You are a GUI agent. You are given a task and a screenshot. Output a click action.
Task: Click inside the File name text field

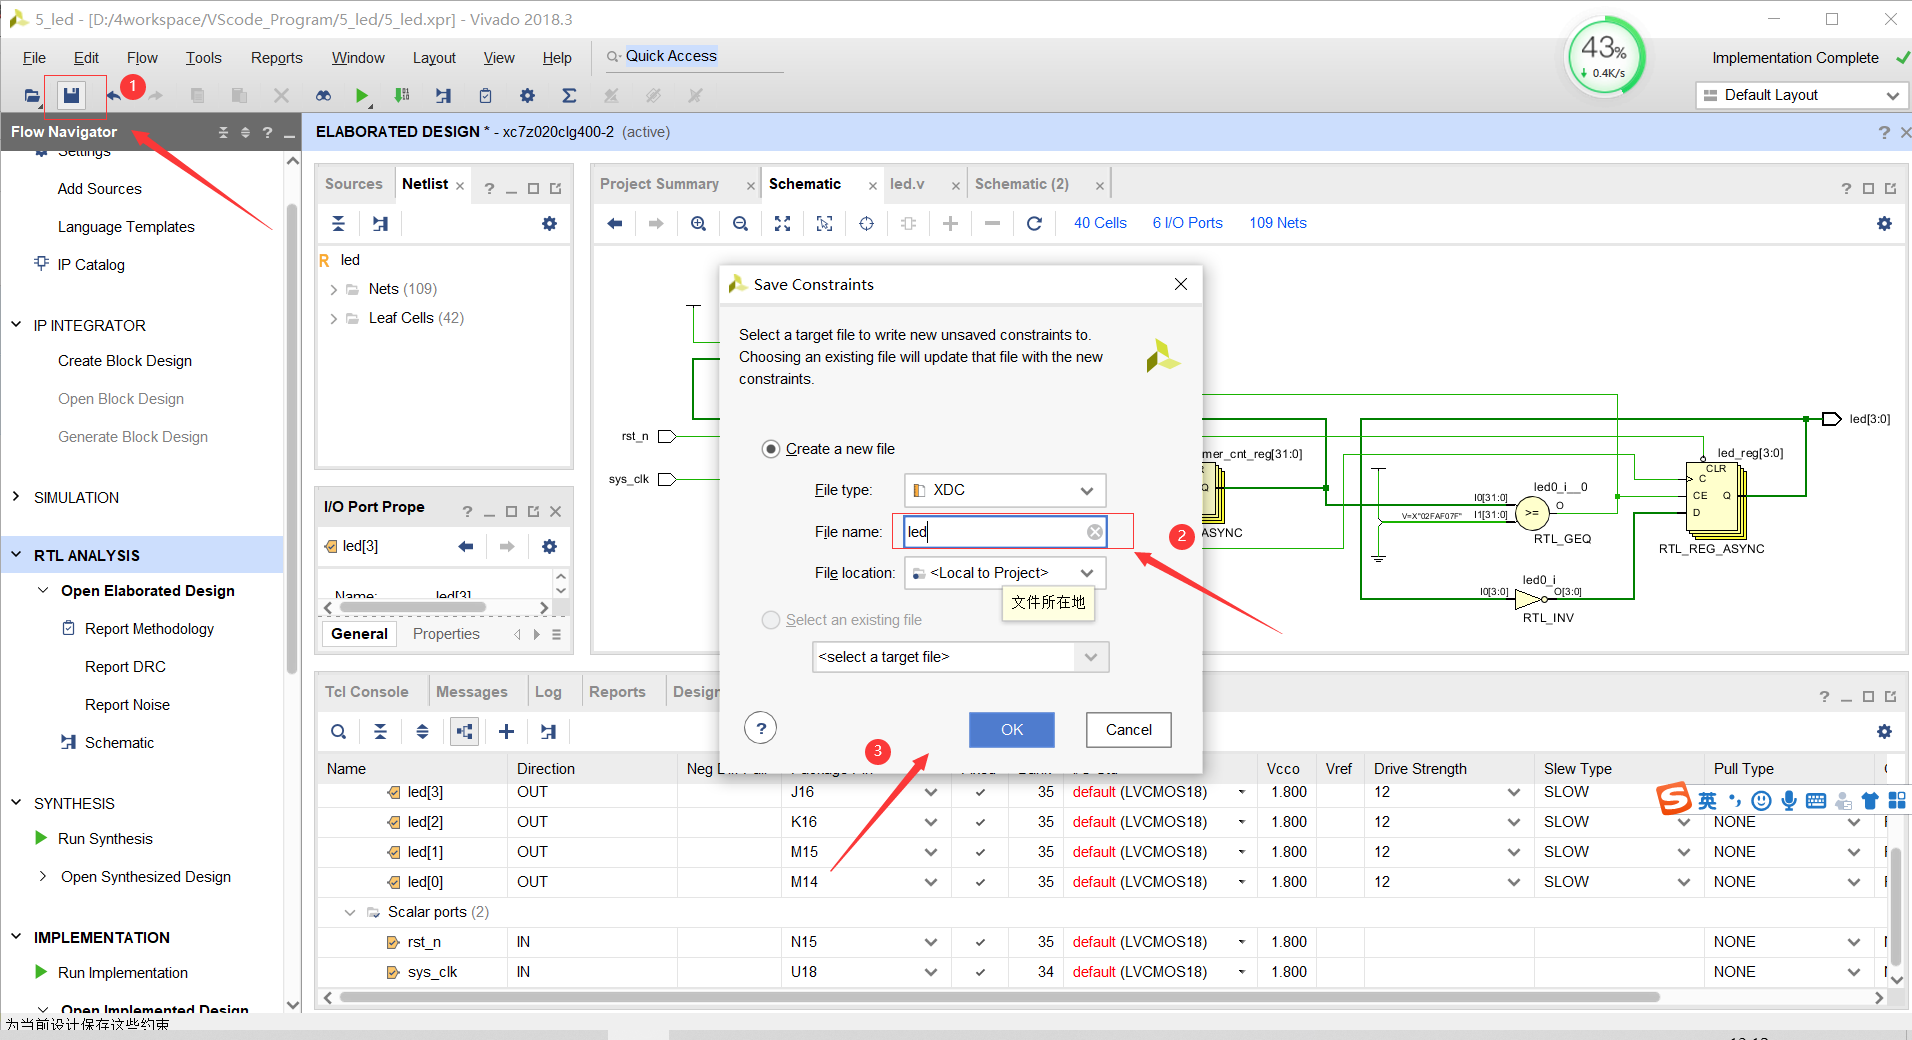coord(1000,531)
